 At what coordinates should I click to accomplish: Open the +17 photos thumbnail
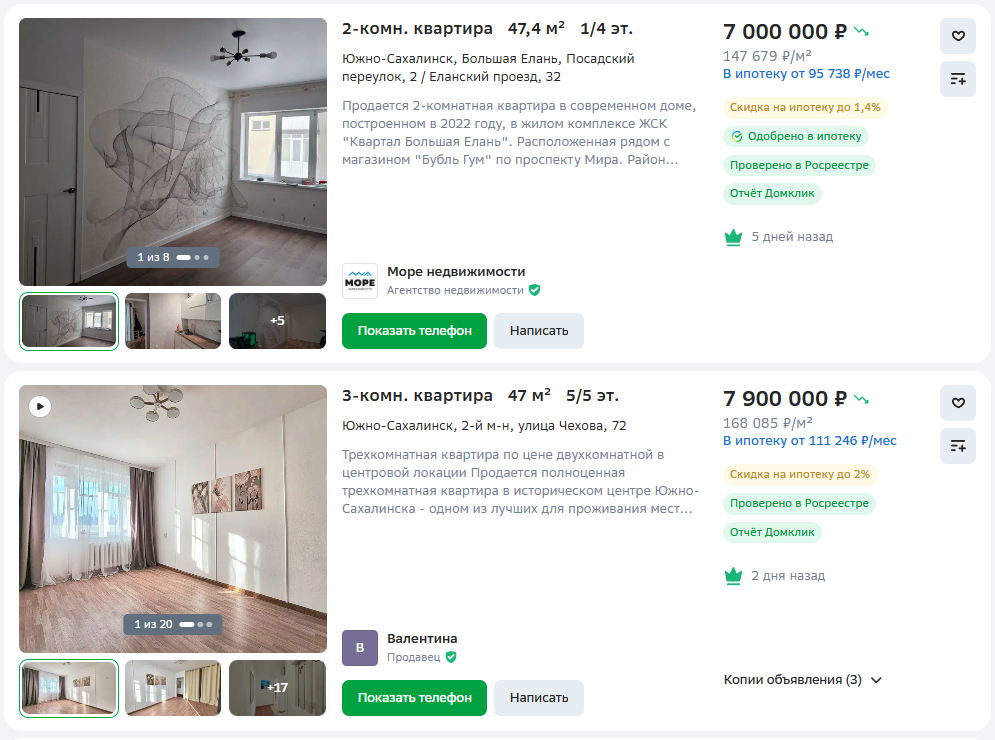click(277, 688)
